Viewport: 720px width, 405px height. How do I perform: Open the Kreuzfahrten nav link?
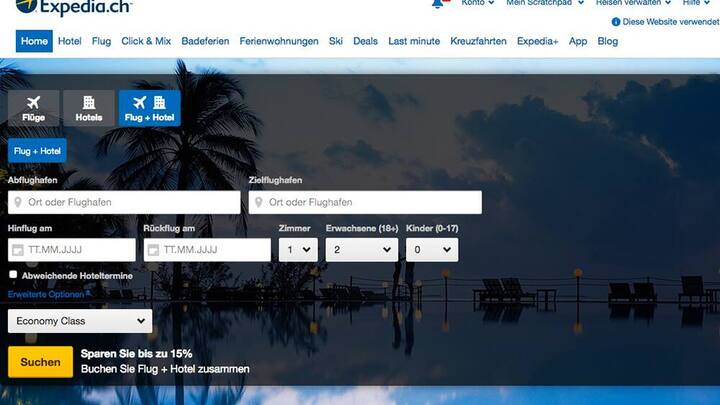(478, 41)
